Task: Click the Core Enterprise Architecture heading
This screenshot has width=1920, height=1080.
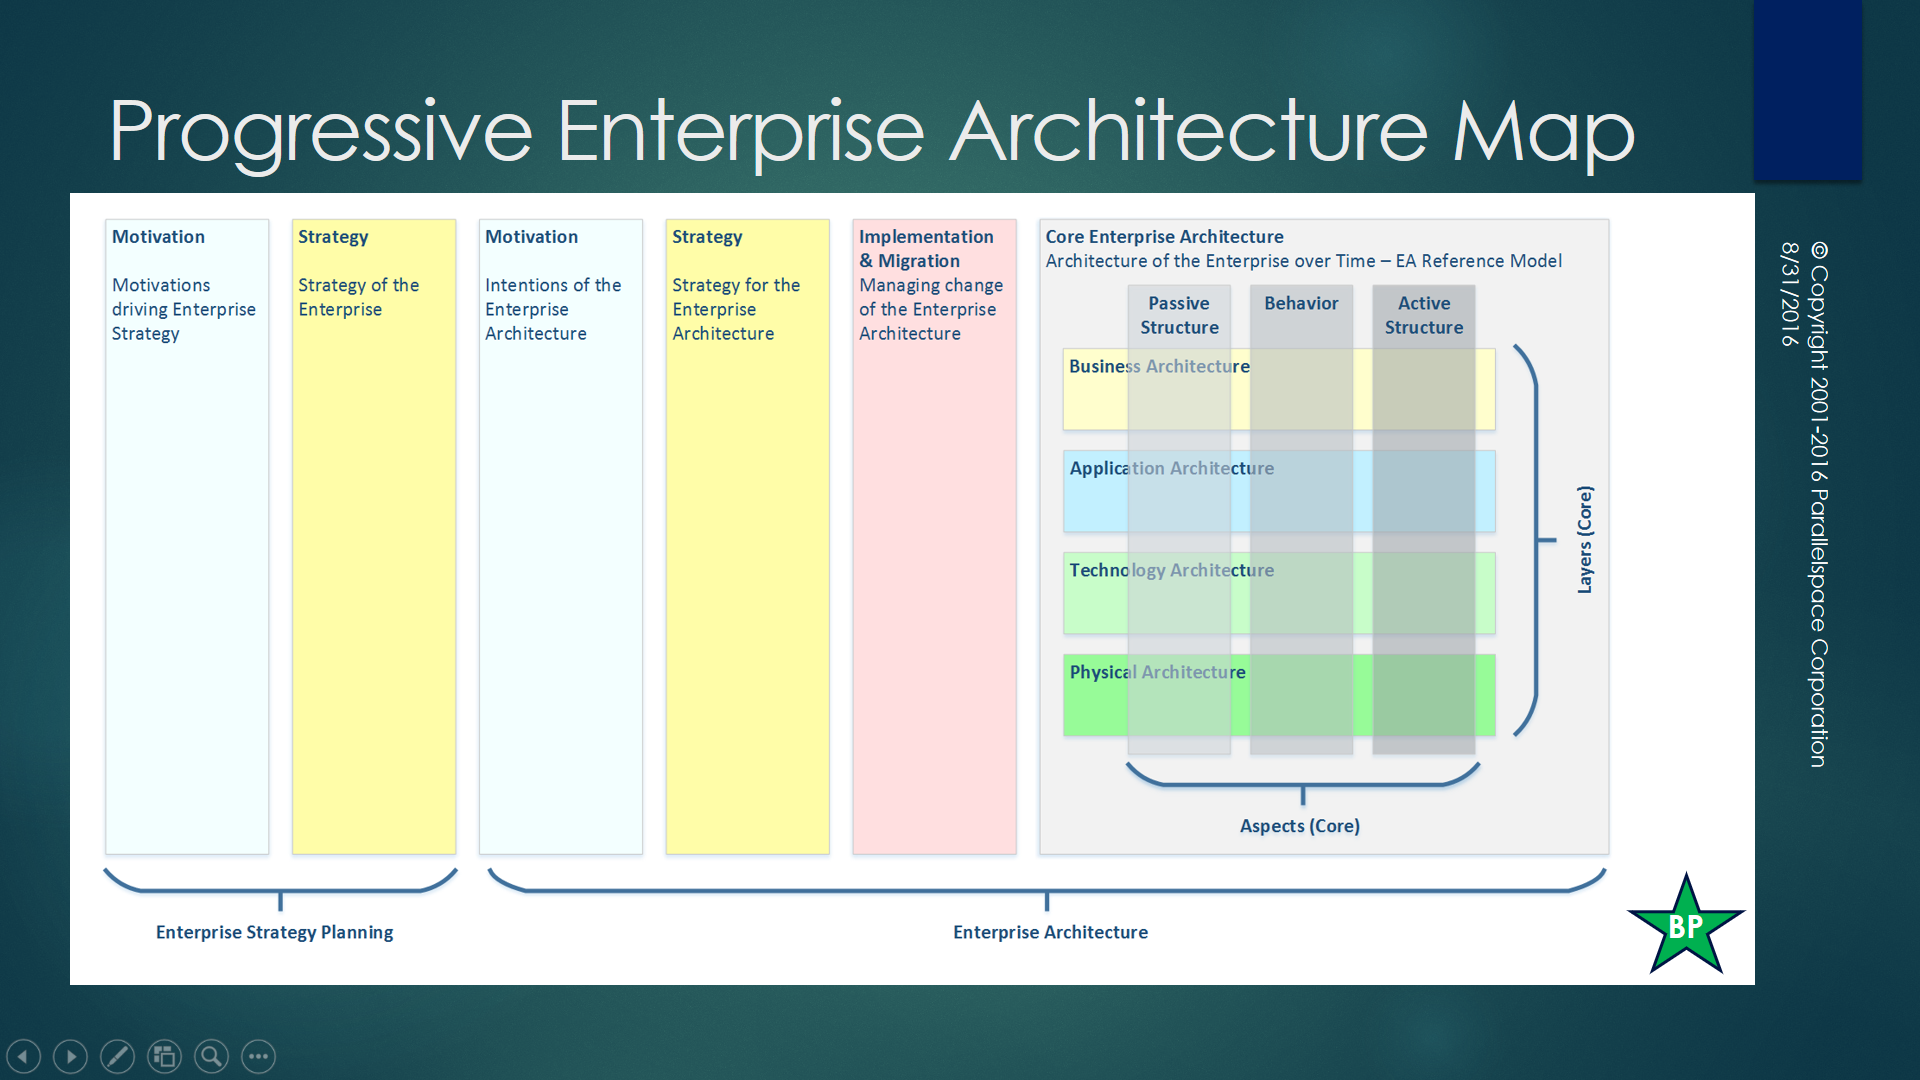Action: (x=1164, y=237)
